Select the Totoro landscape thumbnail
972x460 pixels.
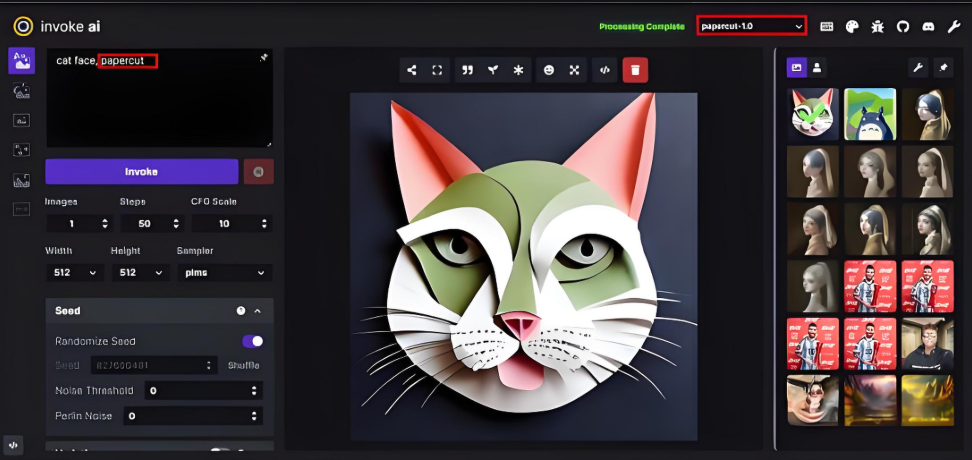[870, 114]
